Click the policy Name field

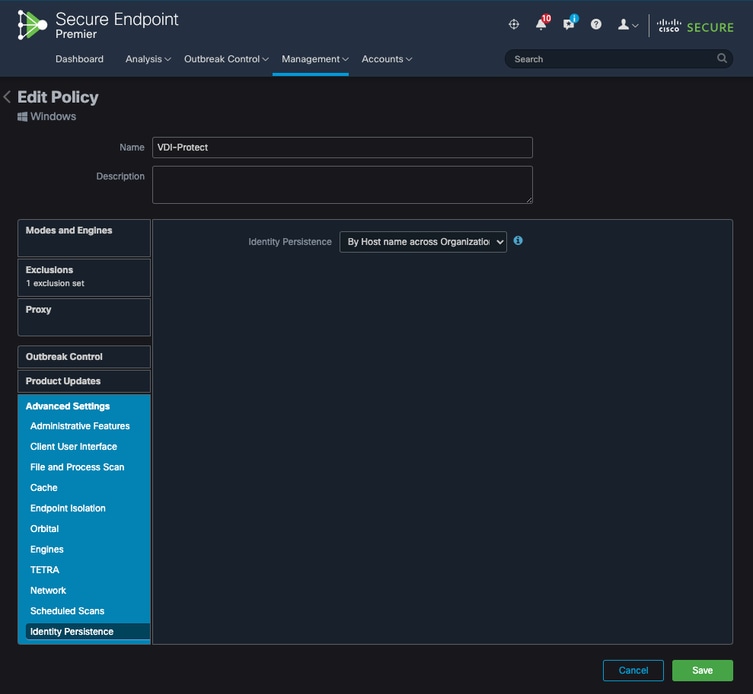tap(342, 147)
